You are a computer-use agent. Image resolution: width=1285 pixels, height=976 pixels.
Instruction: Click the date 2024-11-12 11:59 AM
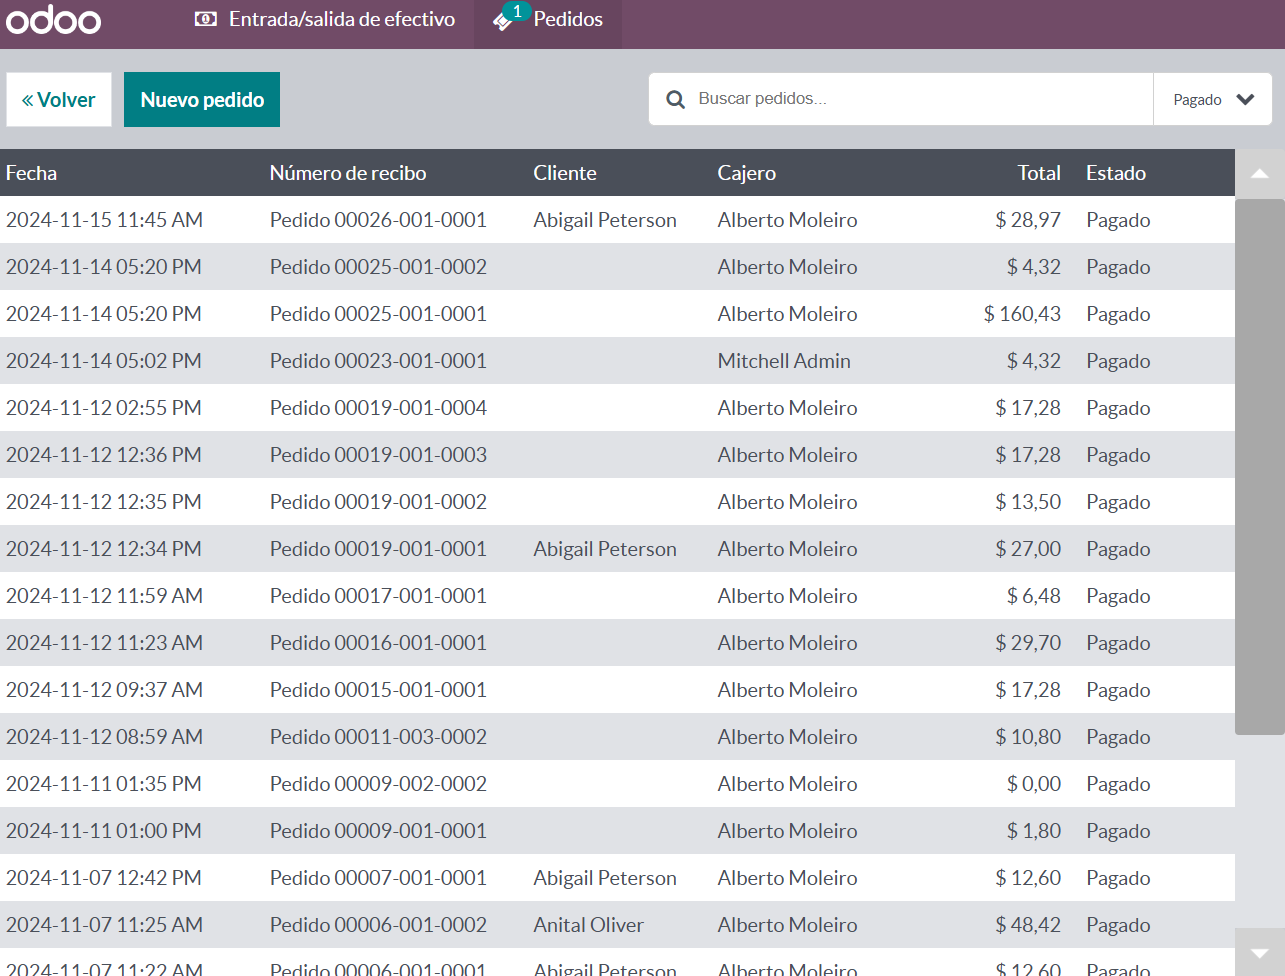pos(104,596)
